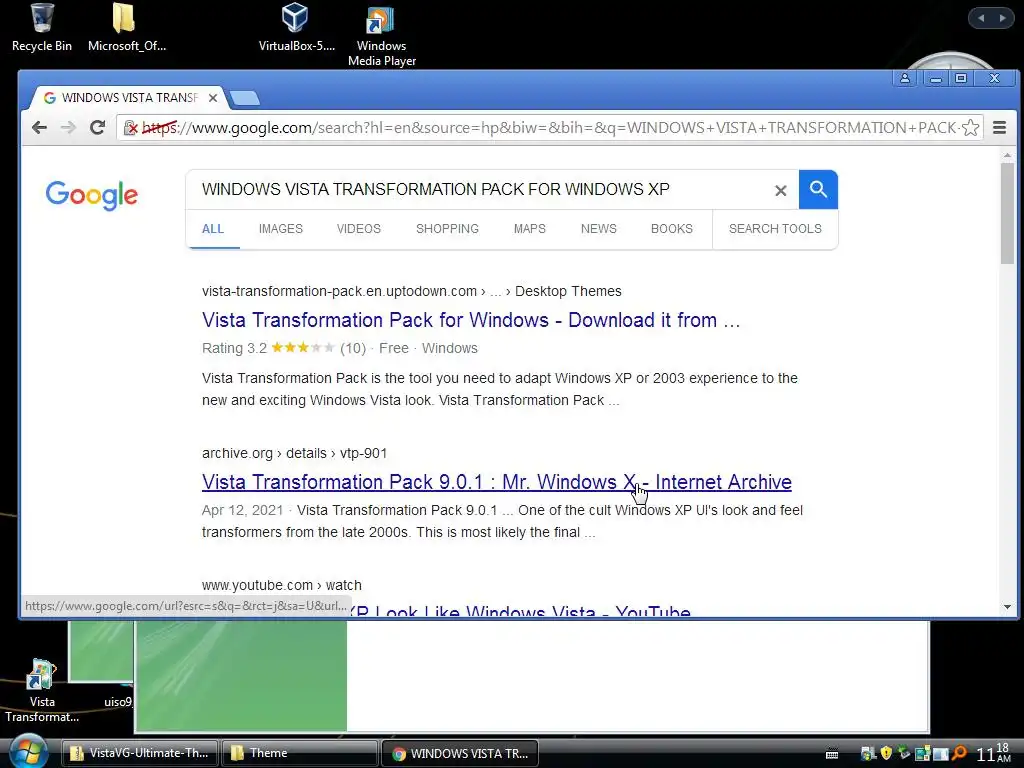Screen dimensions: 1024x768
Task: Switch to the SHOPPING search tab
Action: pos(447,229)
